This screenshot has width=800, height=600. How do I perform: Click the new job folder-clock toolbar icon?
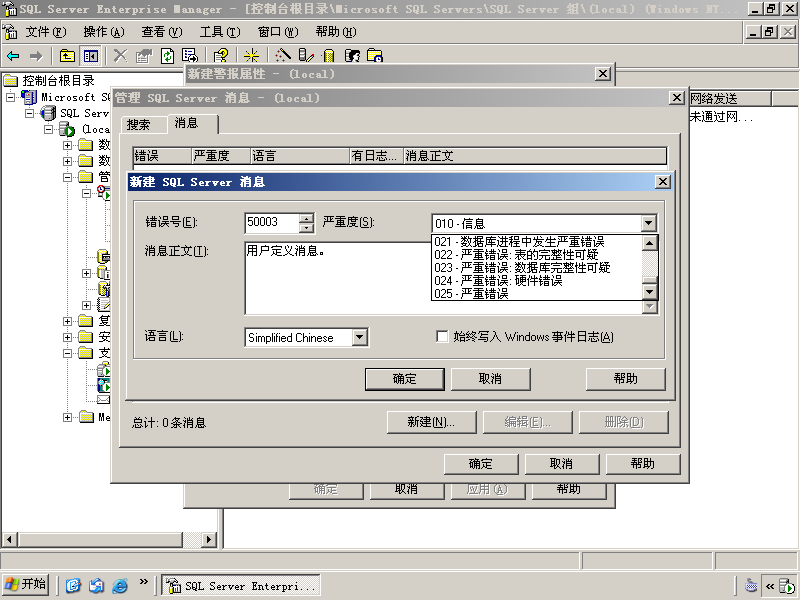(x=375, y=56)
